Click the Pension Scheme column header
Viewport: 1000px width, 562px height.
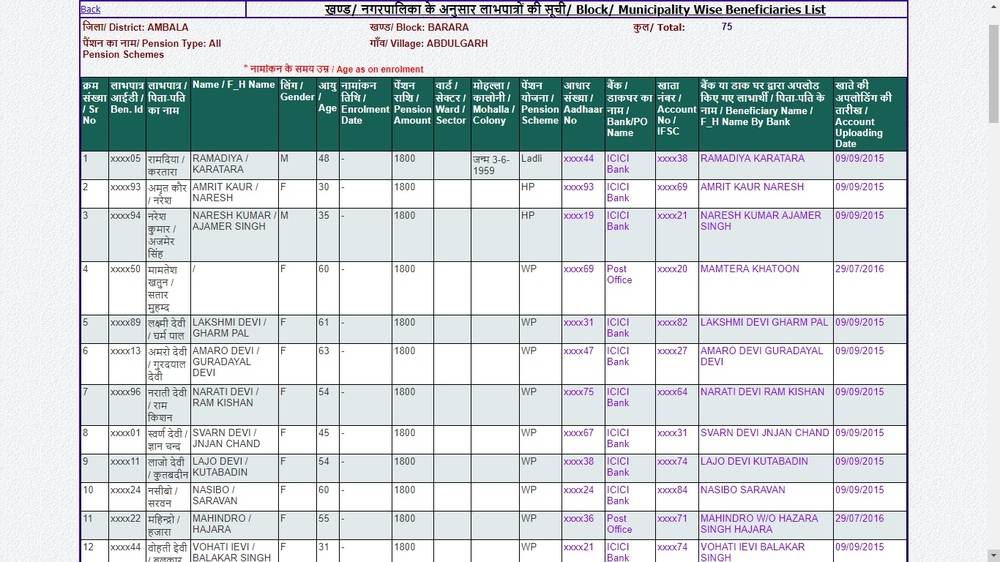(x=540, y=103)
